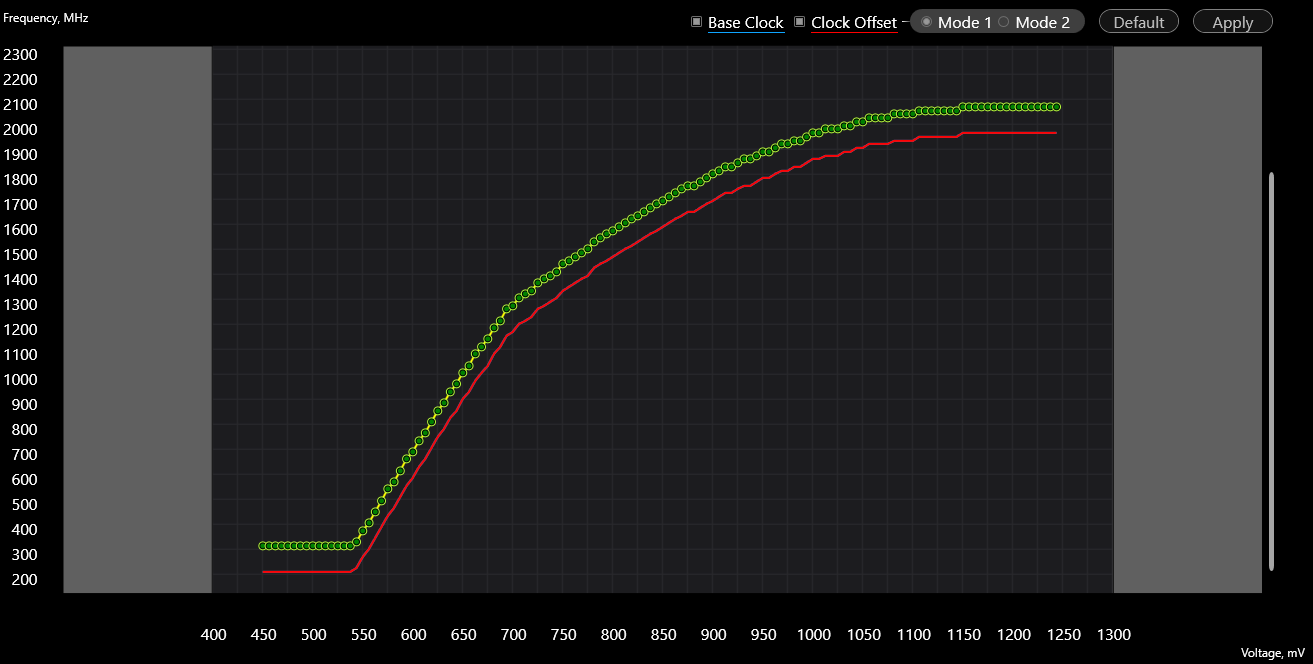Image resolution: width=1313 pixels, height=664 pixels.
Task: Click the green curve point at 1000 mV
Action: click(x=813, y=133)
